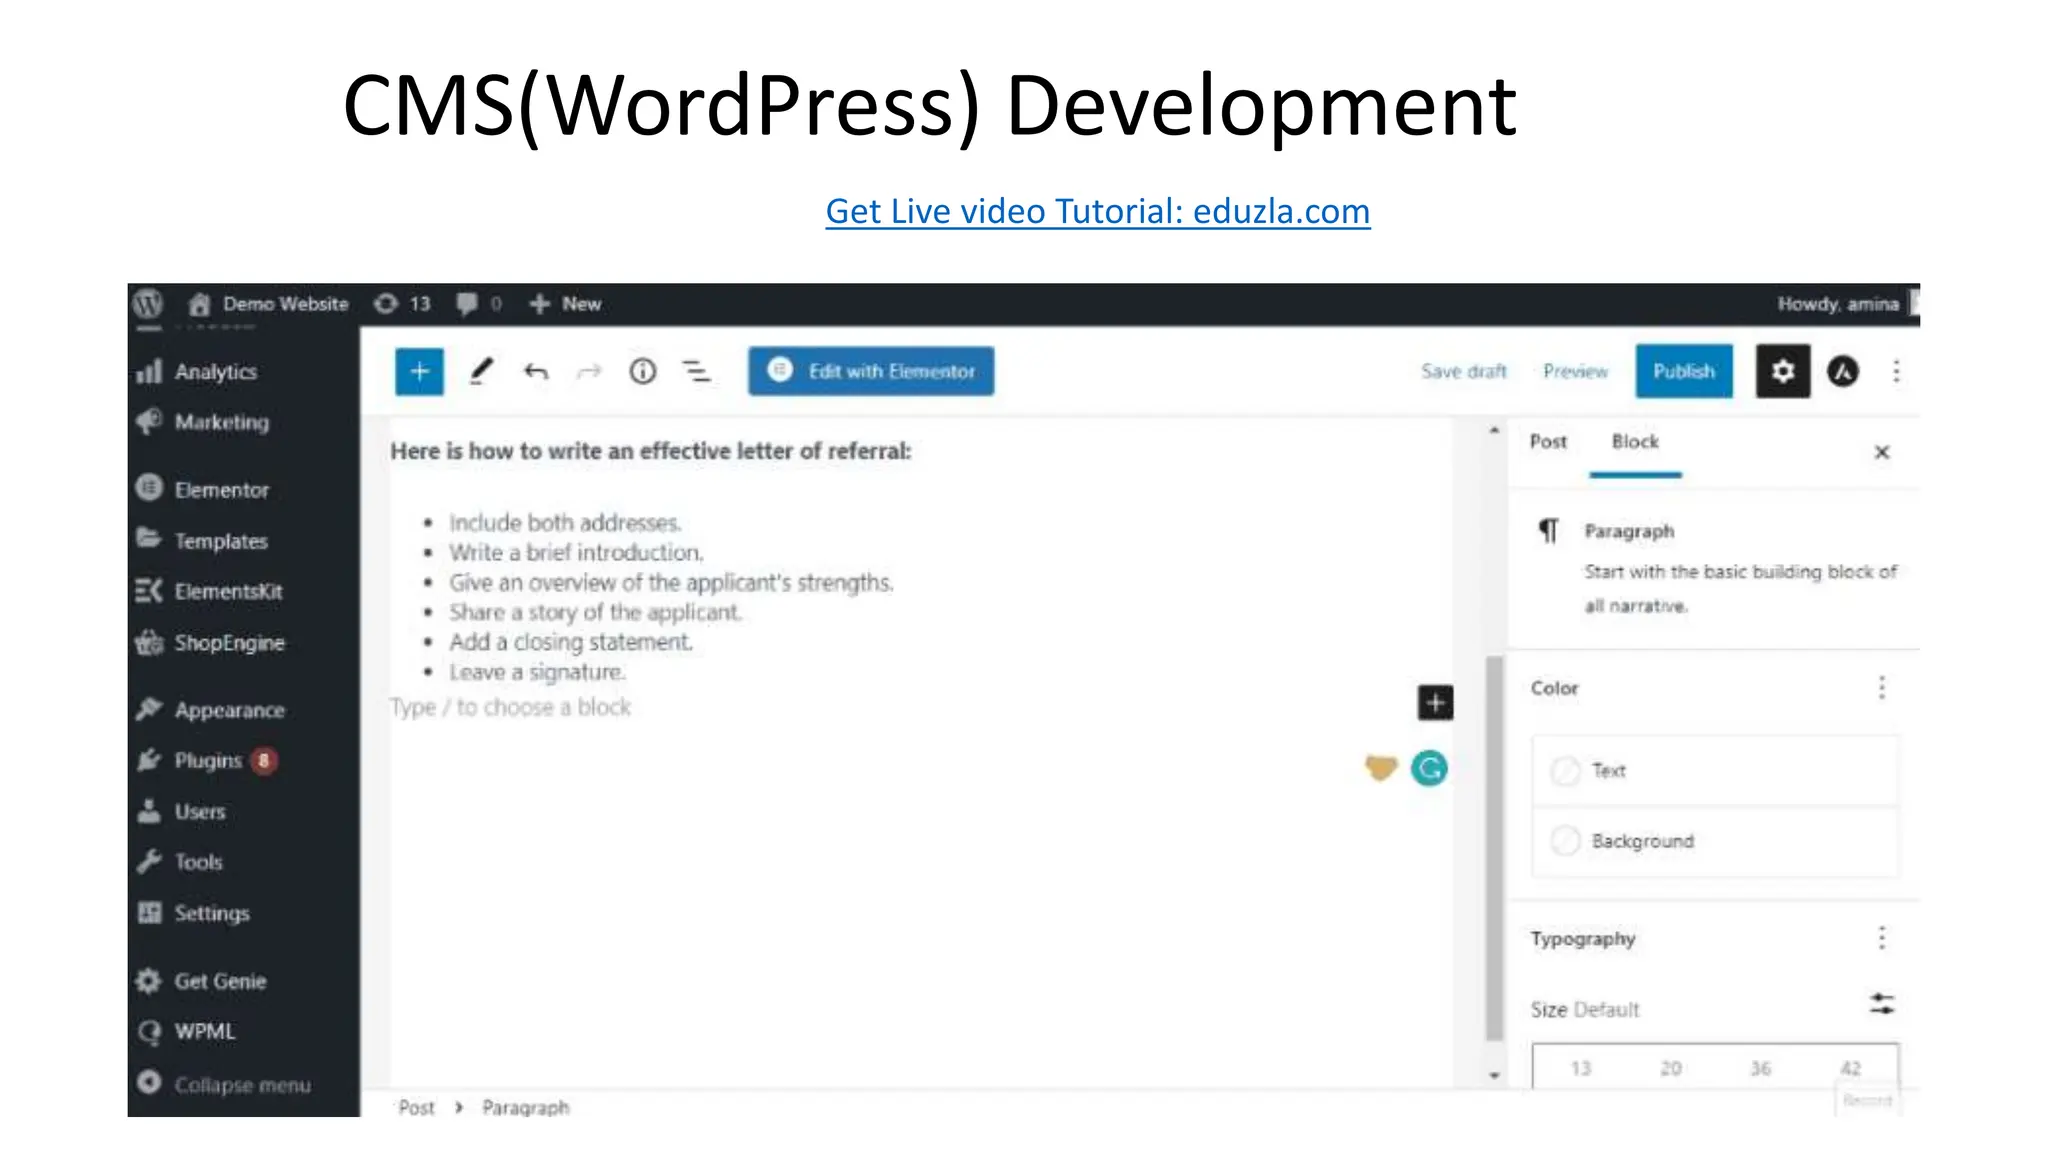The image size is (2048, 1152).
Task: Click the Grammarly green circle icon
Action: coord(1429,768)
